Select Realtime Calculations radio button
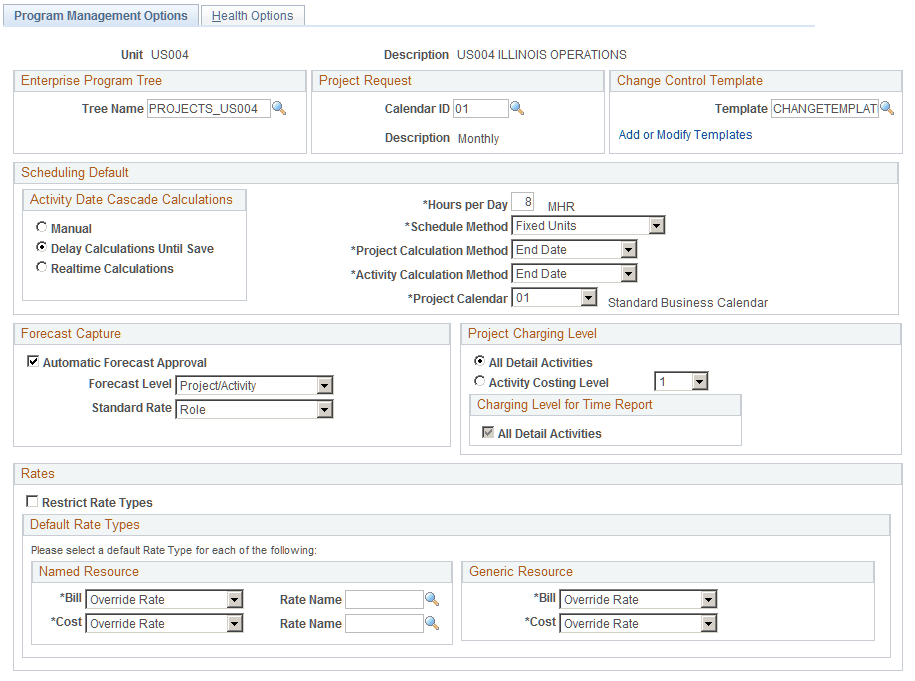Viewport: 915px width, 681px height. click(41, 268)
